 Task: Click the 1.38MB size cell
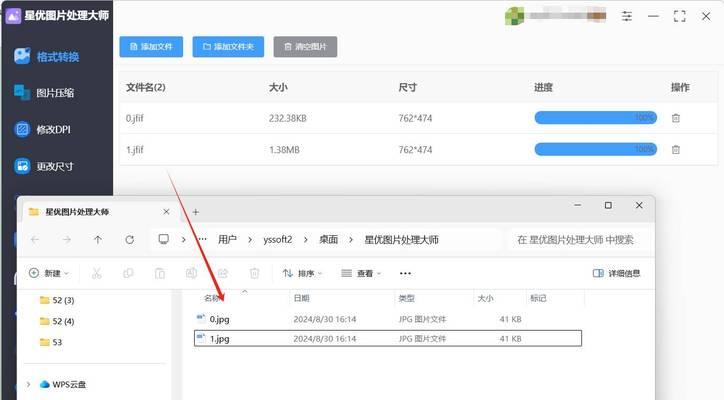click(284, 150)
